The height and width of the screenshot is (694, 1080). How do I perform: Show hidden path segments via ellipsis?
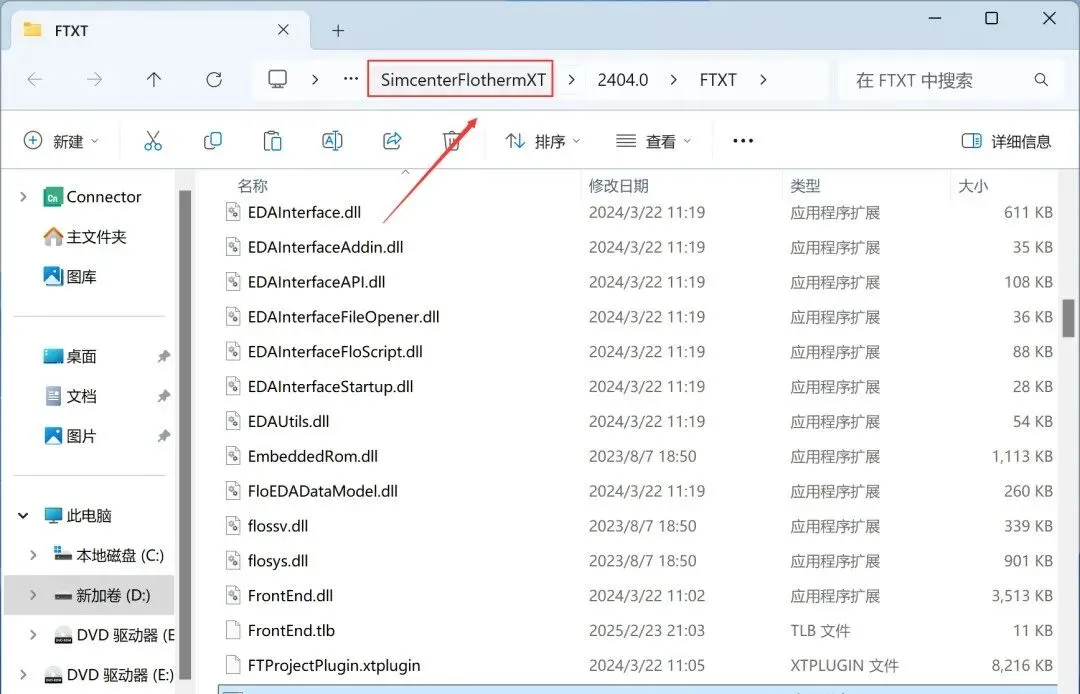(351, 79)
